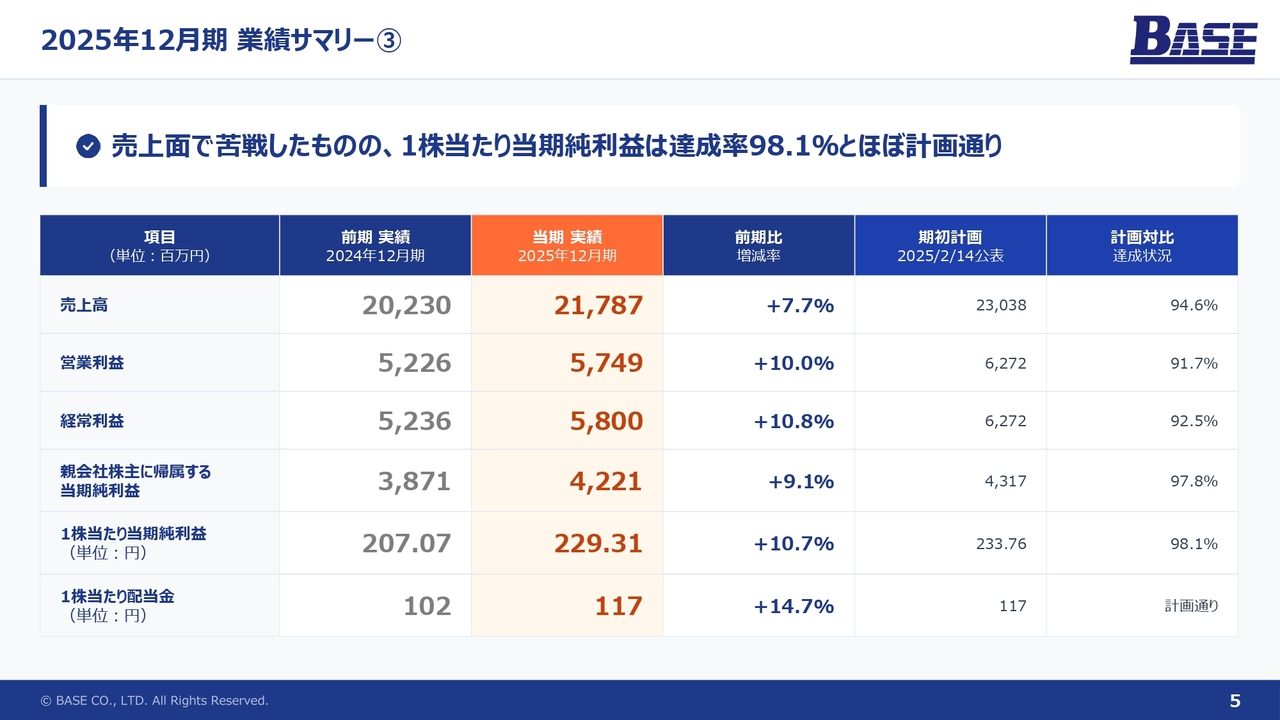Click the BASE CO., LTD. copyright text
The image size is (1280, 720).
click(x=154, y=701)
